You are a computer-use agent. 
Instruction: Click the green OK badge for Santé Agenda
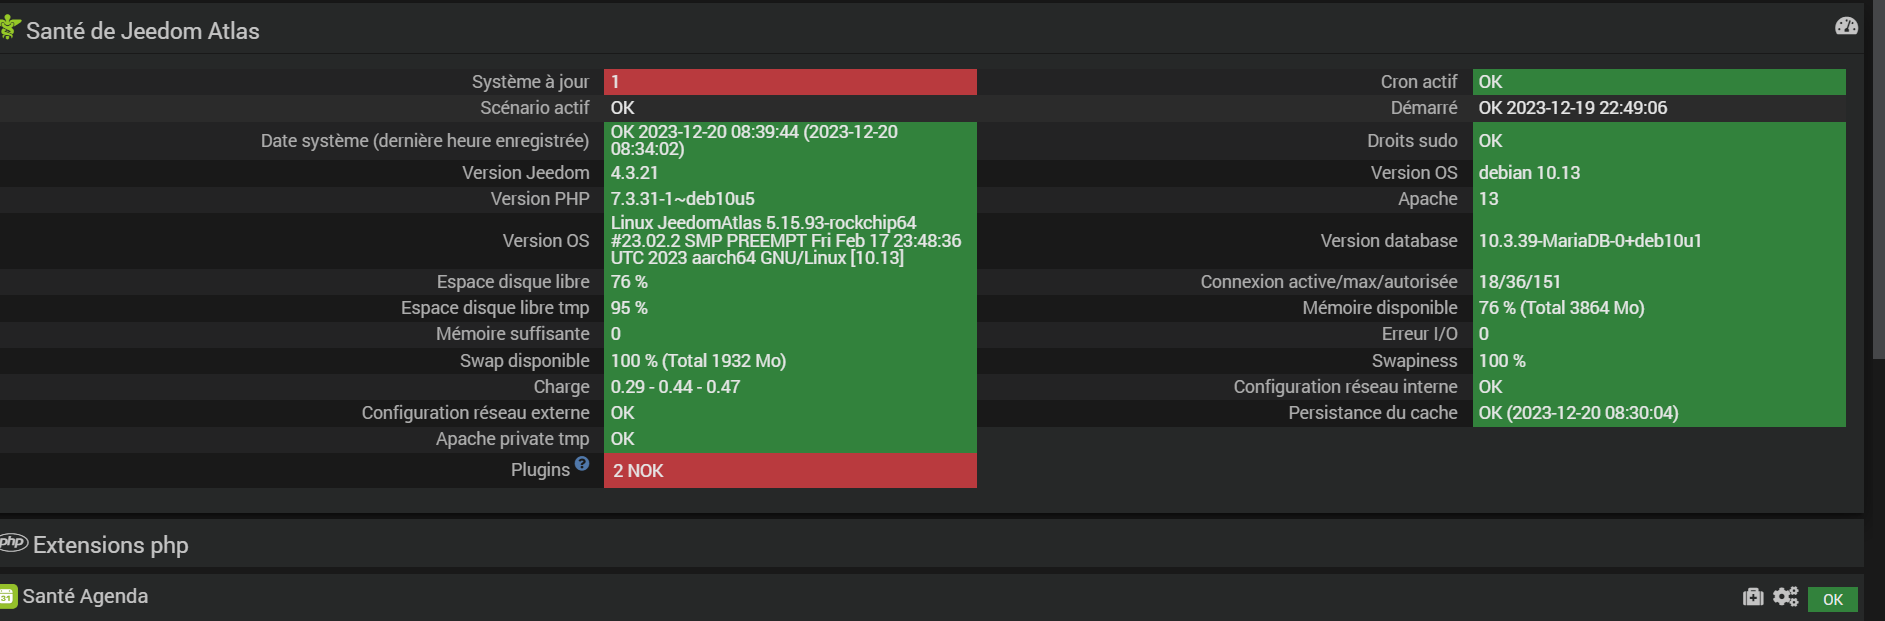1832,599
